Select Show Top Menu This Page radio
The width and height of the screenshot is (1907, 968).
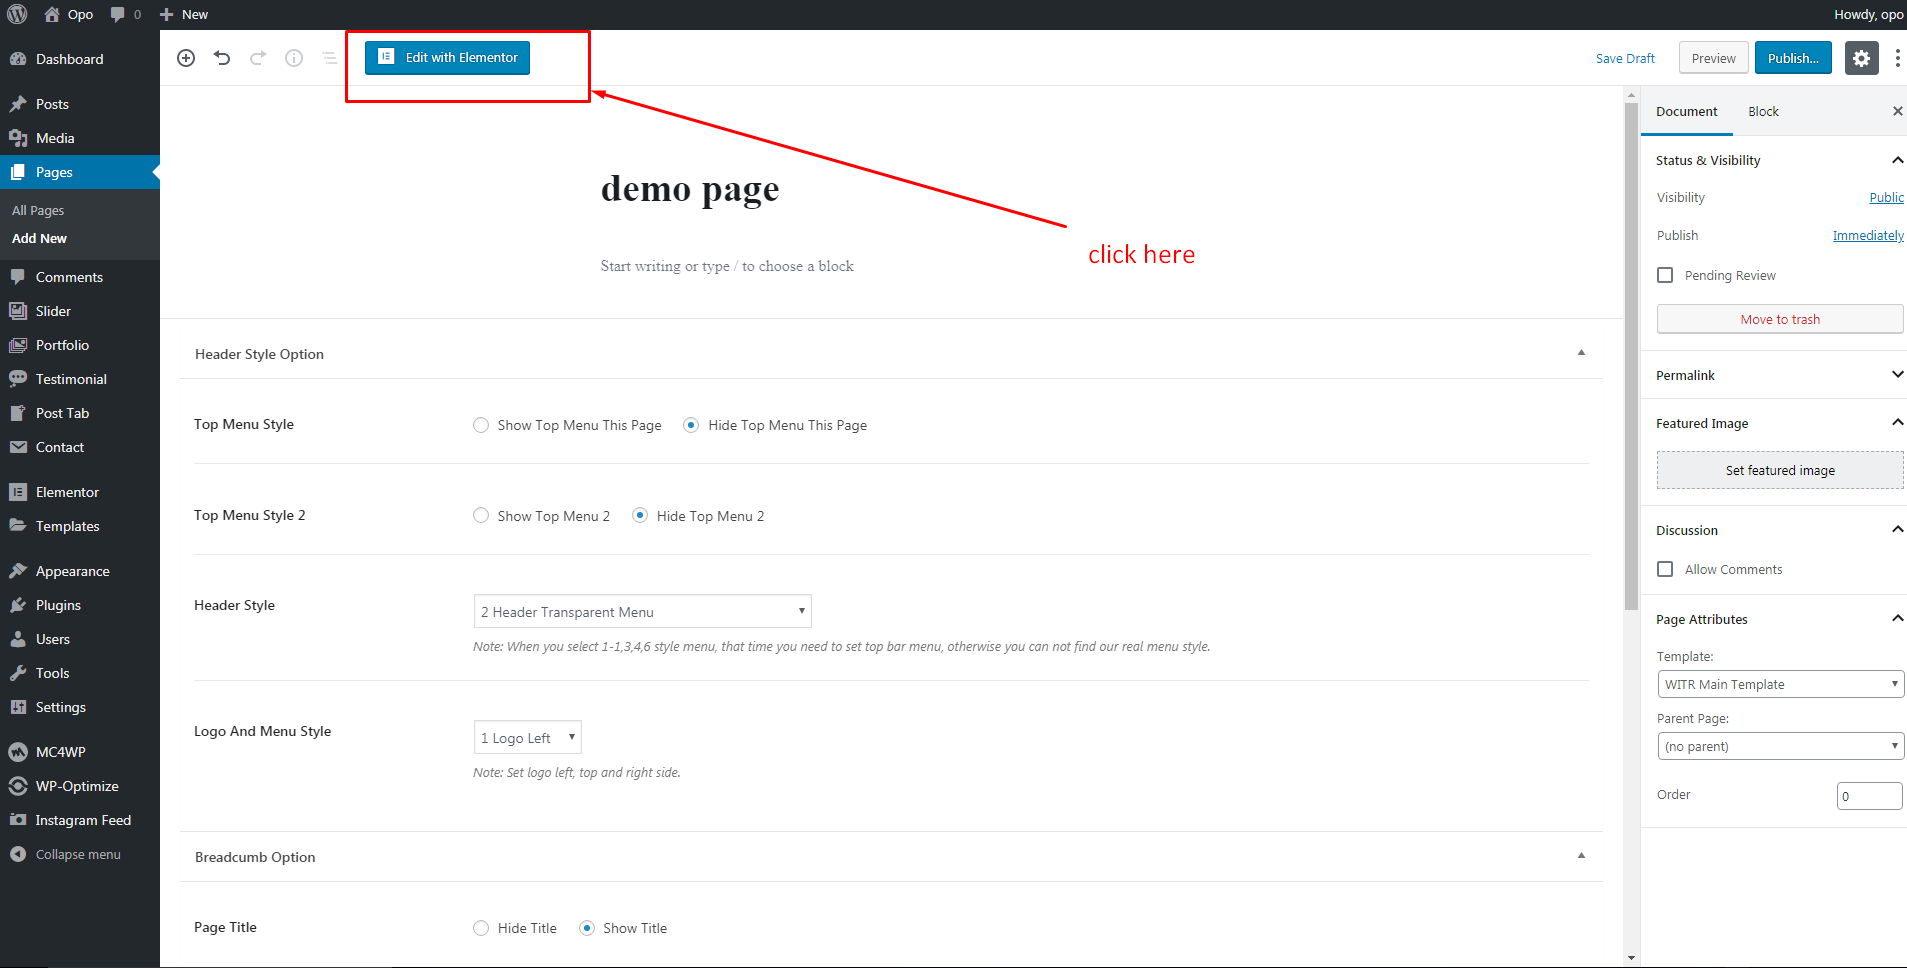click(481, 425)
